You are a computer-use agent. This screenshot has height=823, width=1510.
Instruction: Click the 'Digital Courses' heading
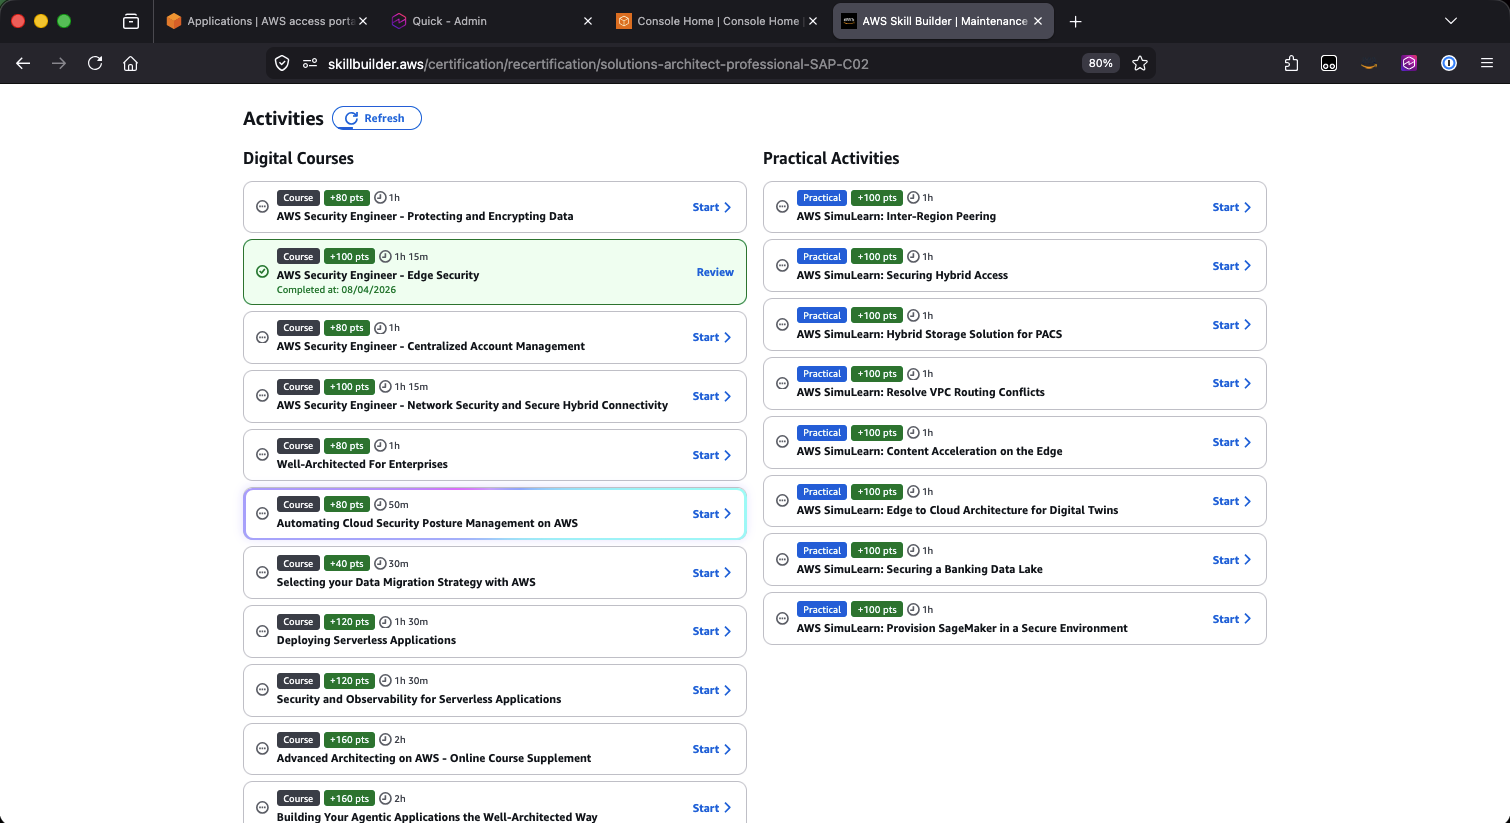coord(298,158)
